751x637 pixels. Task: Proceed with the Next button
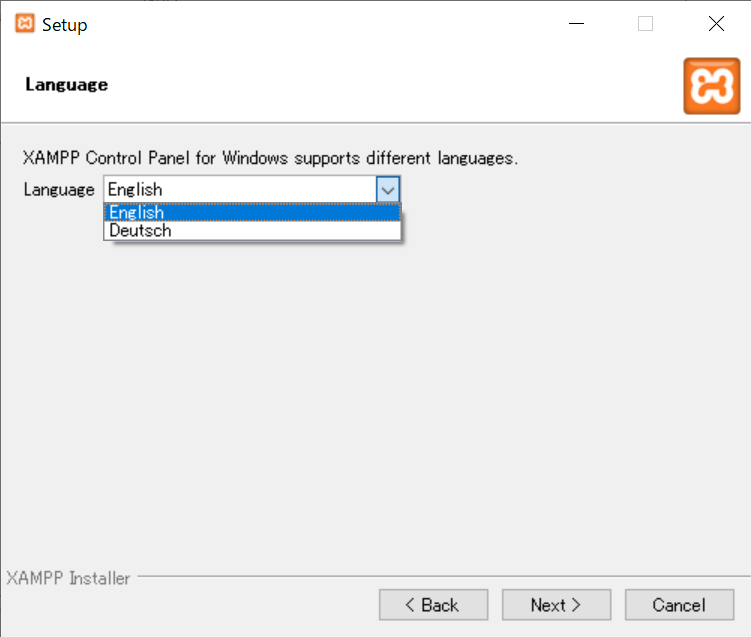(557, 605)
